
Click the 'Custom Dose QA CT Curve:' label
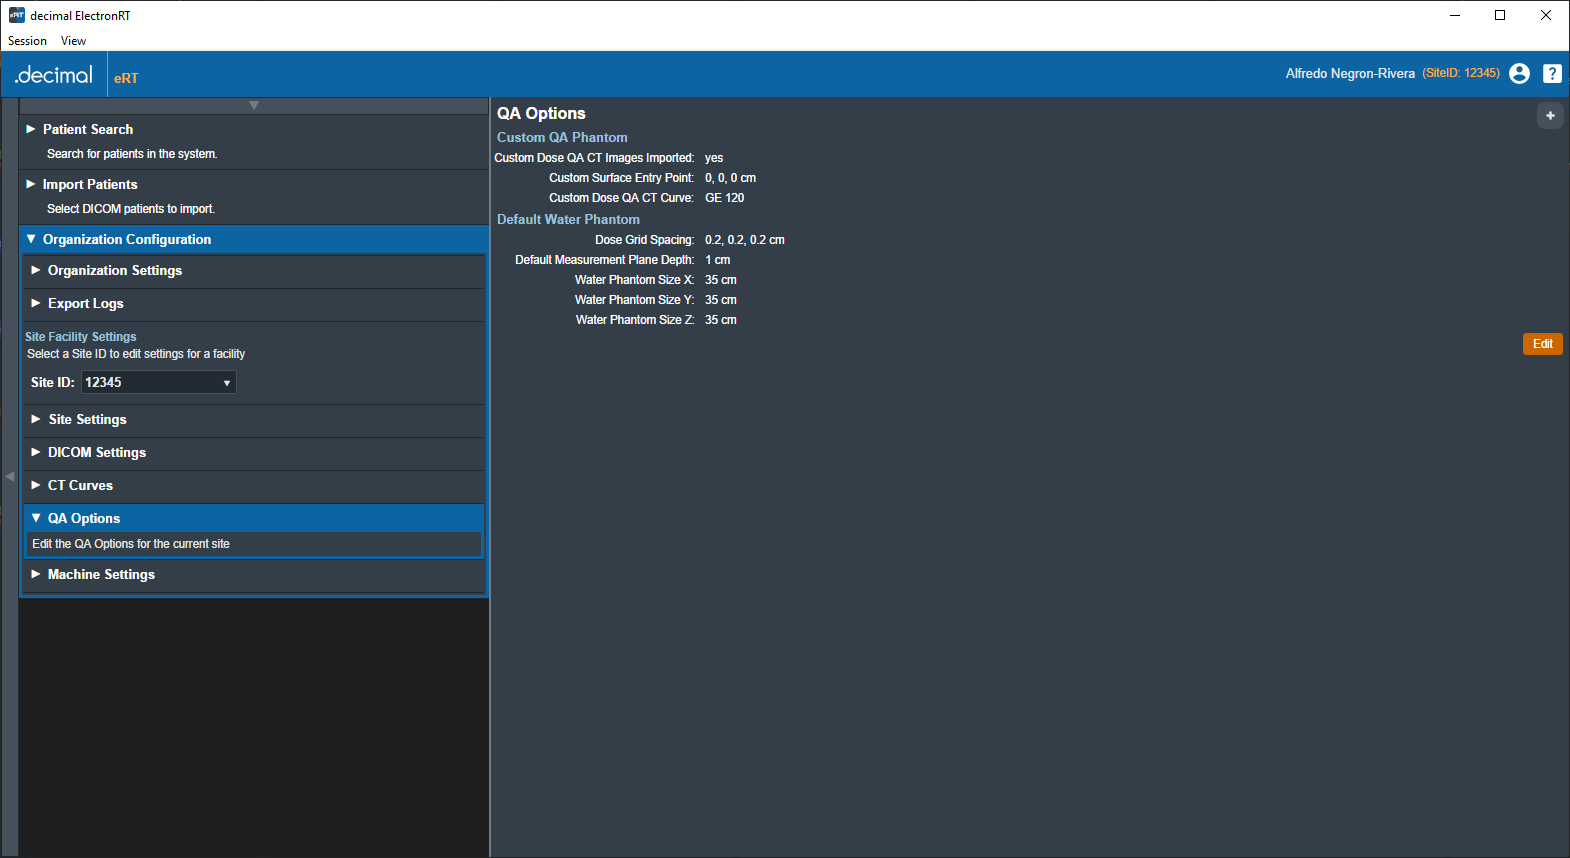point(621,198)
